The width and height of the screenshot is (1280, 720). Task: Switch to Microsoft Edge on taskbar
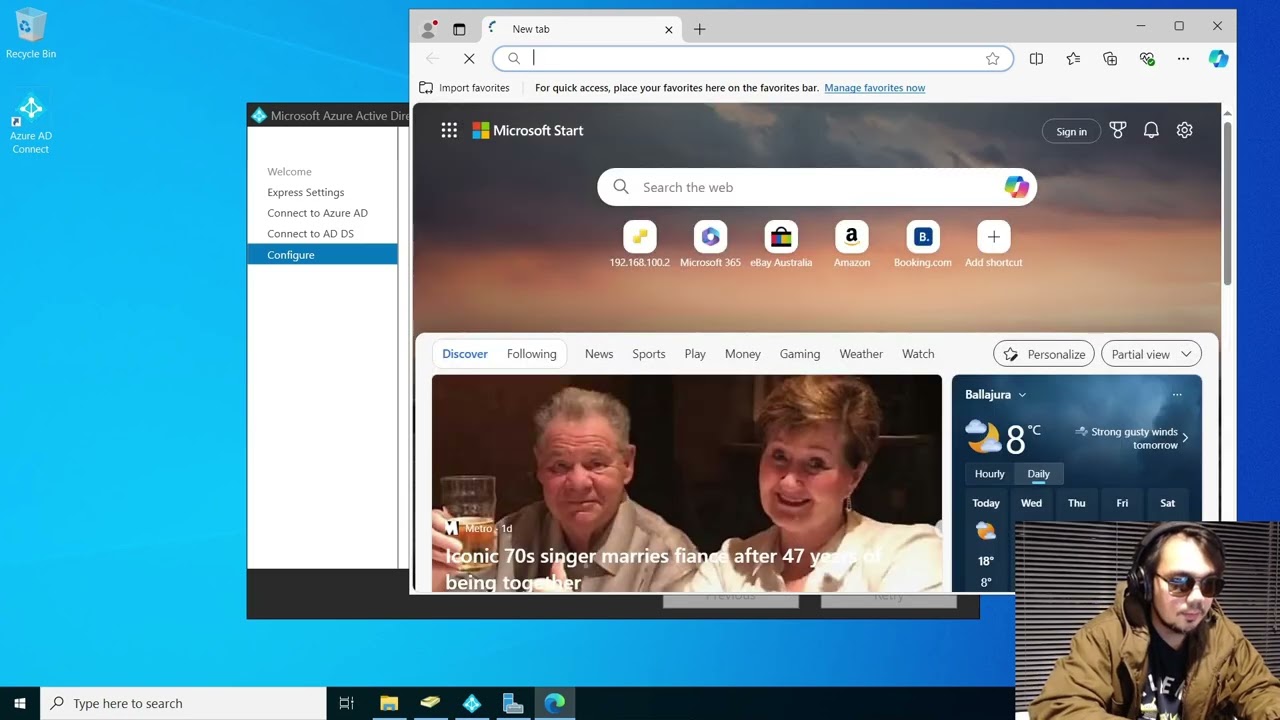click(554, 703)
